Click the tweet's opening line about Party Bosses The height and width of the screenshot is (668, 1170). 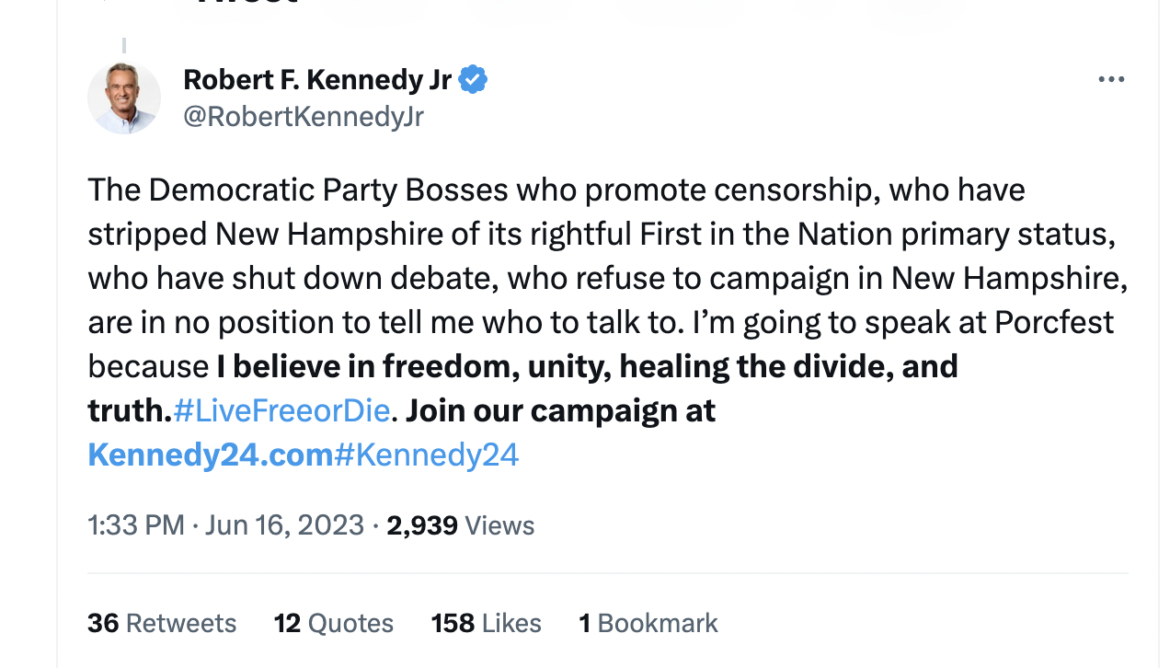[x=555, y=190]
